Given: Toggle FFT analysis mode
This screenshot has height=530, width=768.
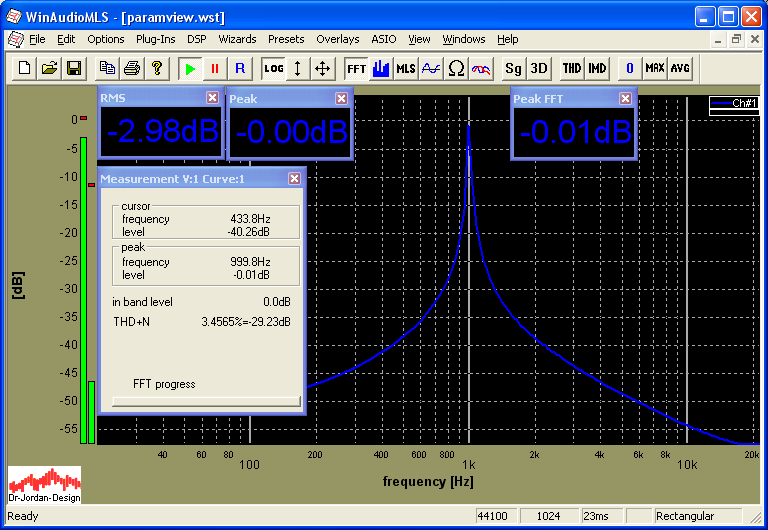Looking at the screenshot, I should (x=356, y=68).
